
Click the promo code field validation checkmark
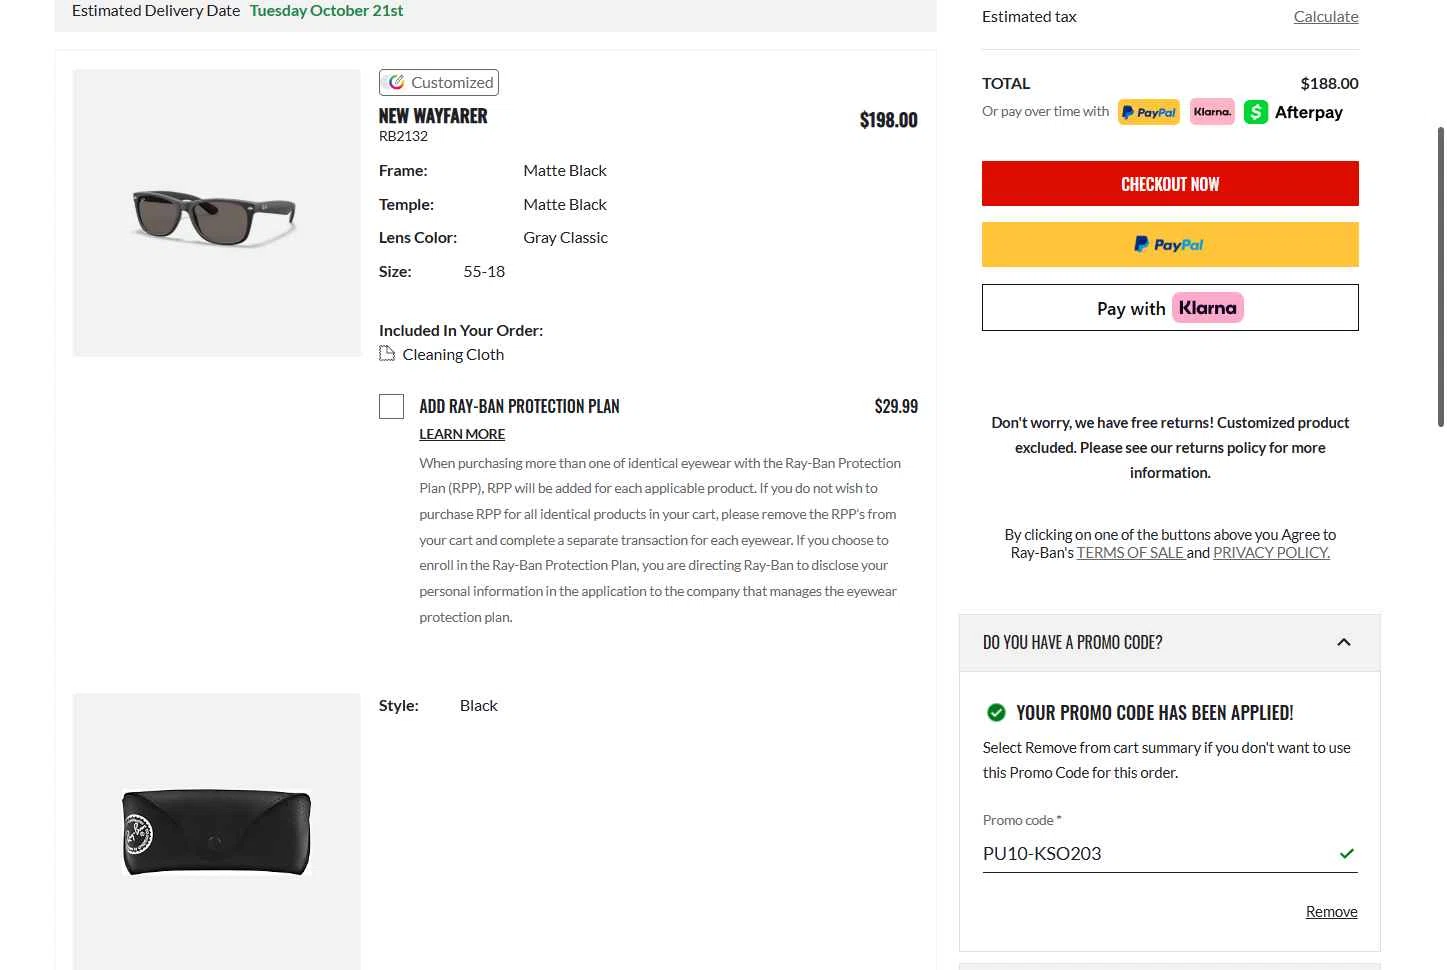(1346, 853)
